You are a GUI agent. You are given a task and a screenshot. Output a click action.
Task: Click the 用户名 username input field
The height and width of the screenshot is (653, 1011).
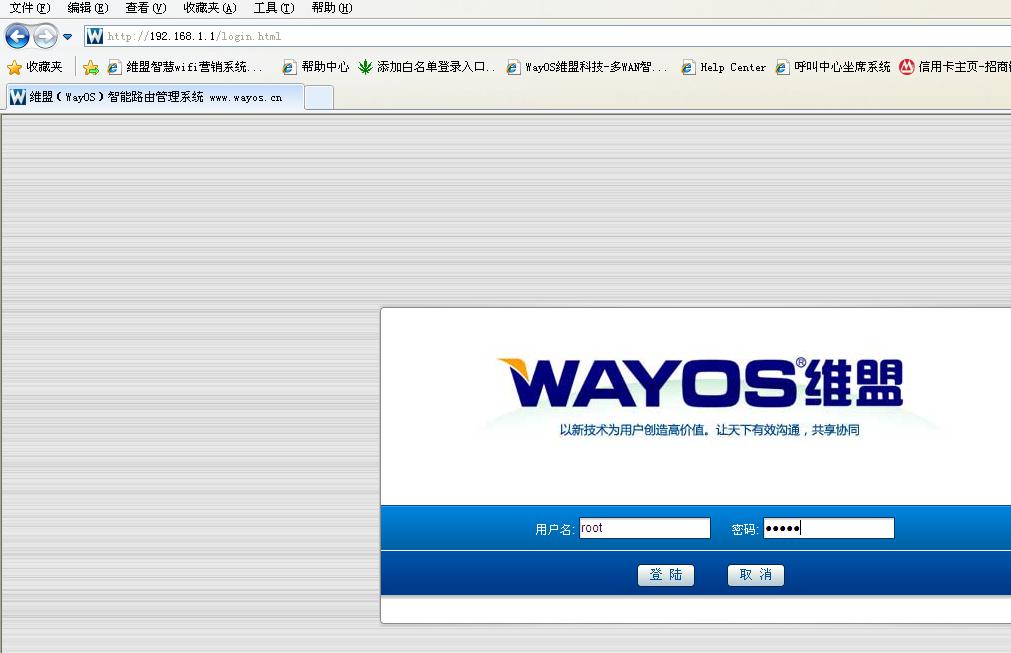(x=644, y=528)
